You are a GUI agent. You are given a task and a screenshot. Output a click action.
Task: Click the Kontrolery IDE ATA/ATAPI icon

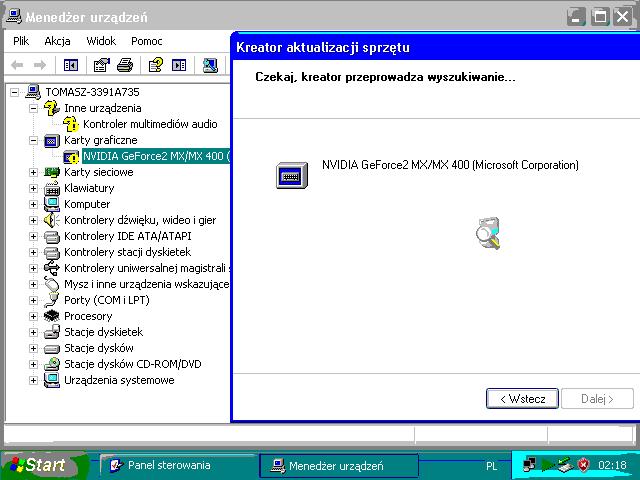(x=52, y=237)
